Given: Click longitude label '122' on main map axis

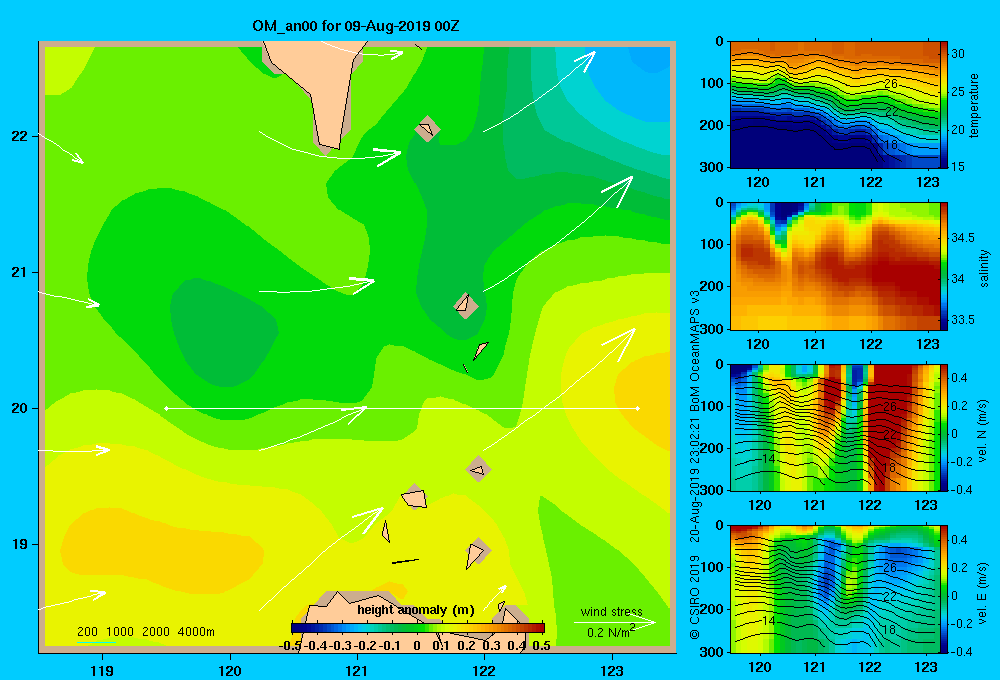Looking at the screenshot, I should [485, 670].
